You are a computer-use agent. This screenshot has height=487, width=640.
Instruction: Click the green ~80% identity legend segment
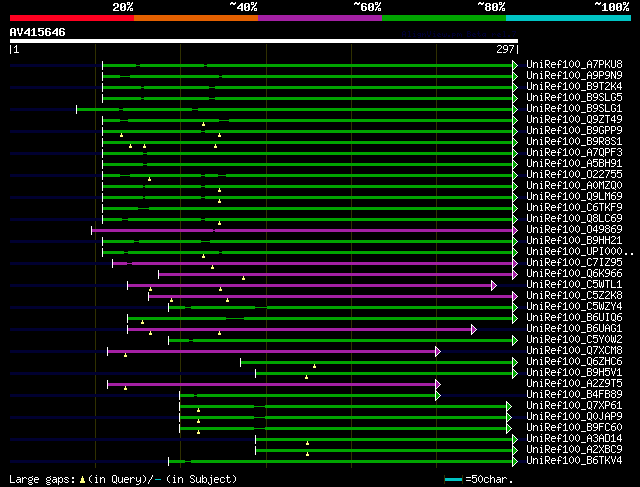coord(444,18)
